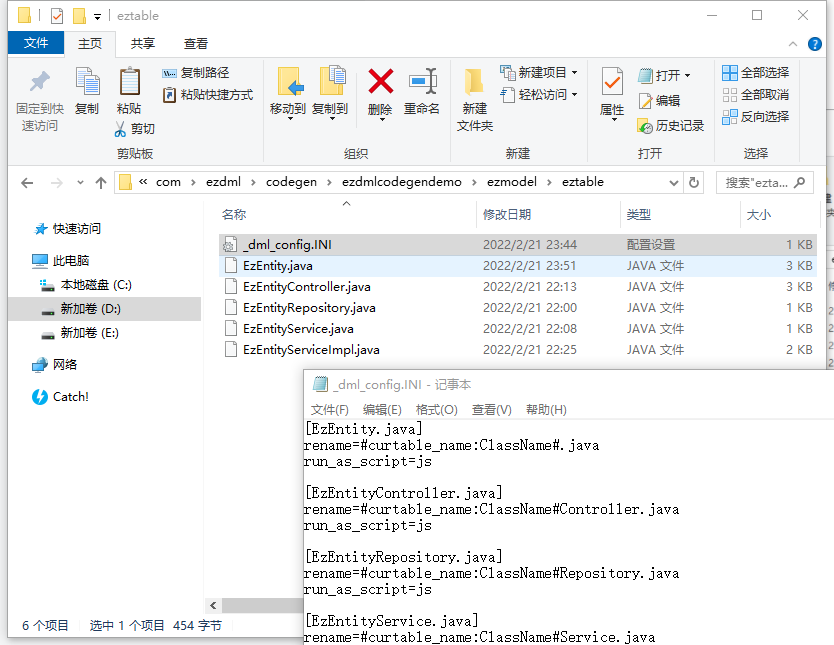Click Select none in the ribbon
Viewport: 834px width, 645px height.
755,95
